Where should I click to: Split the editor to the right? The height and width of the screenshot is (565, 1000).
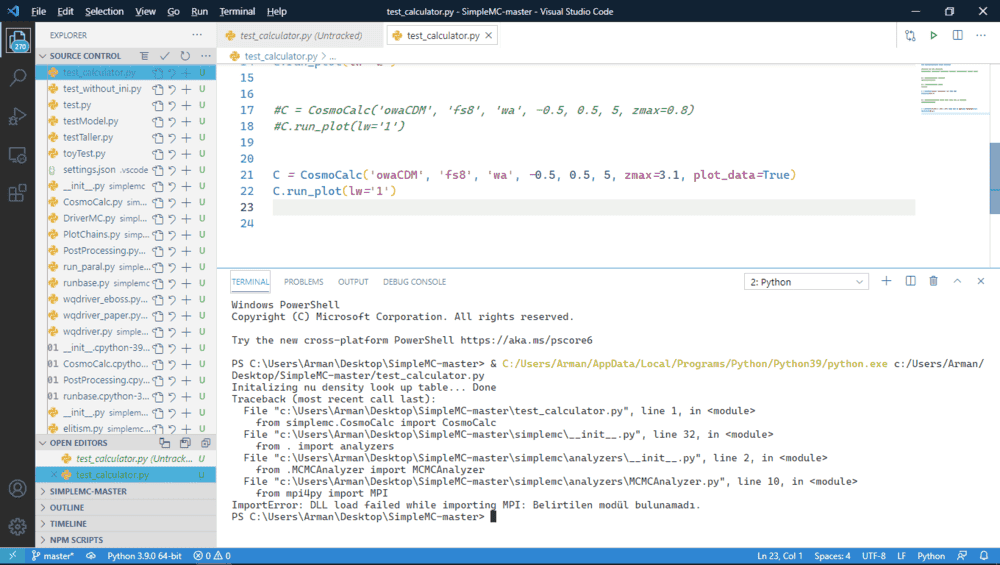958,36
